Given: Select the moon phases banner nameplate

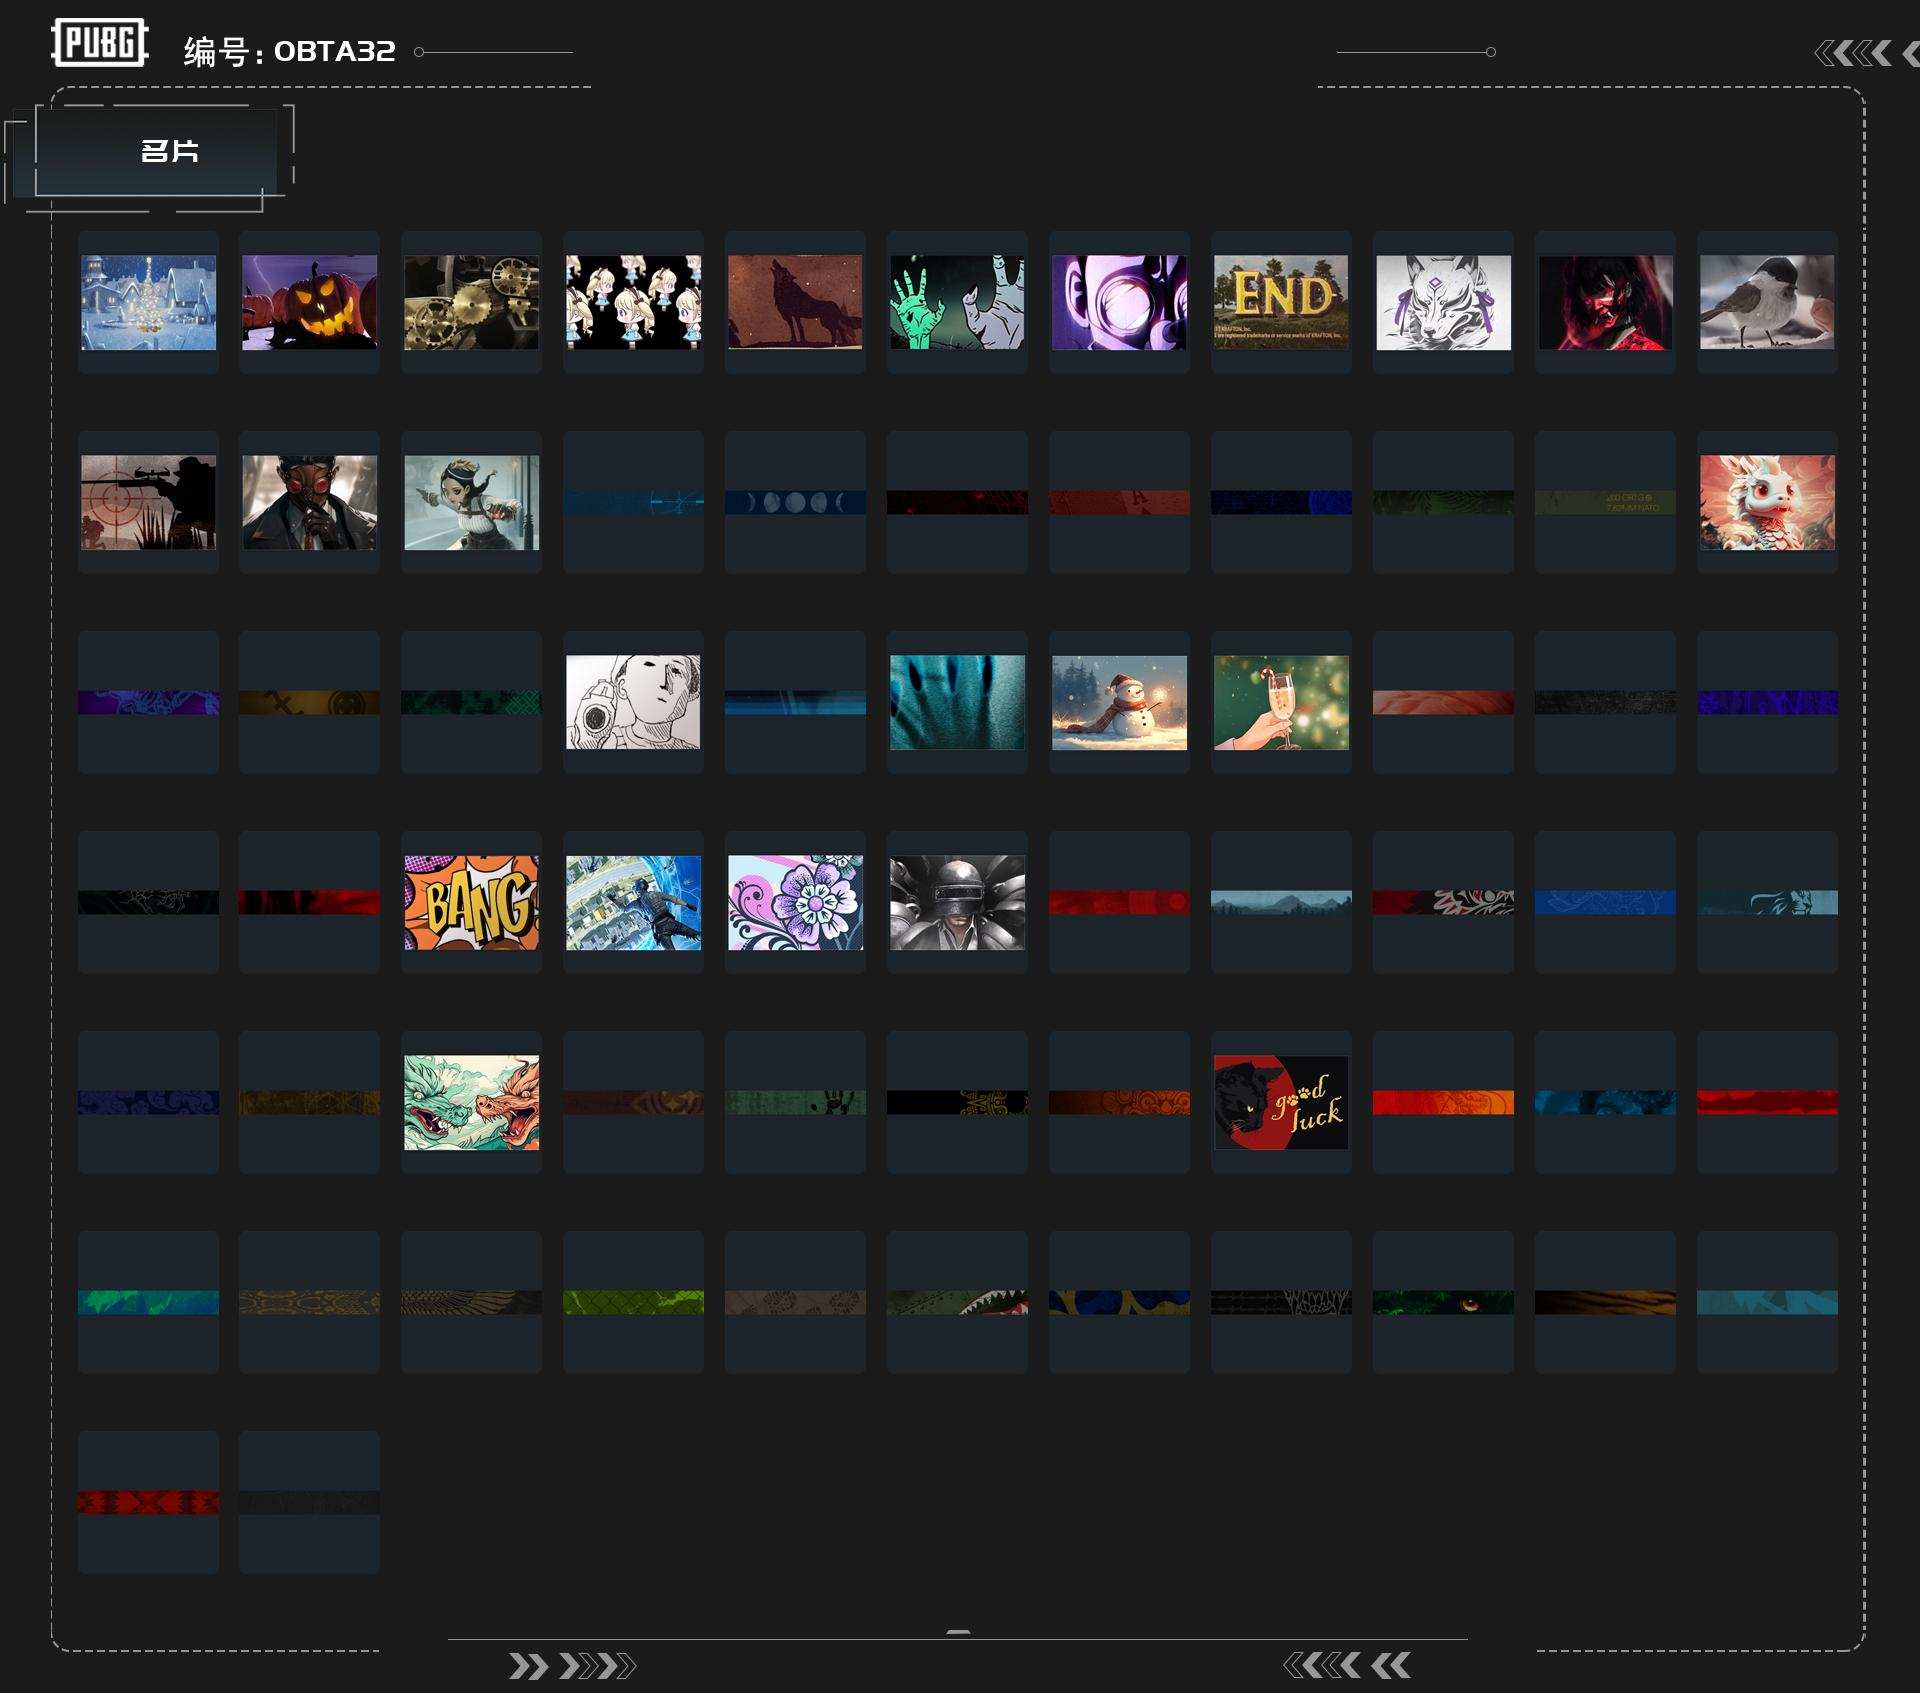Looking at the screenshot, I should (796, 502).
